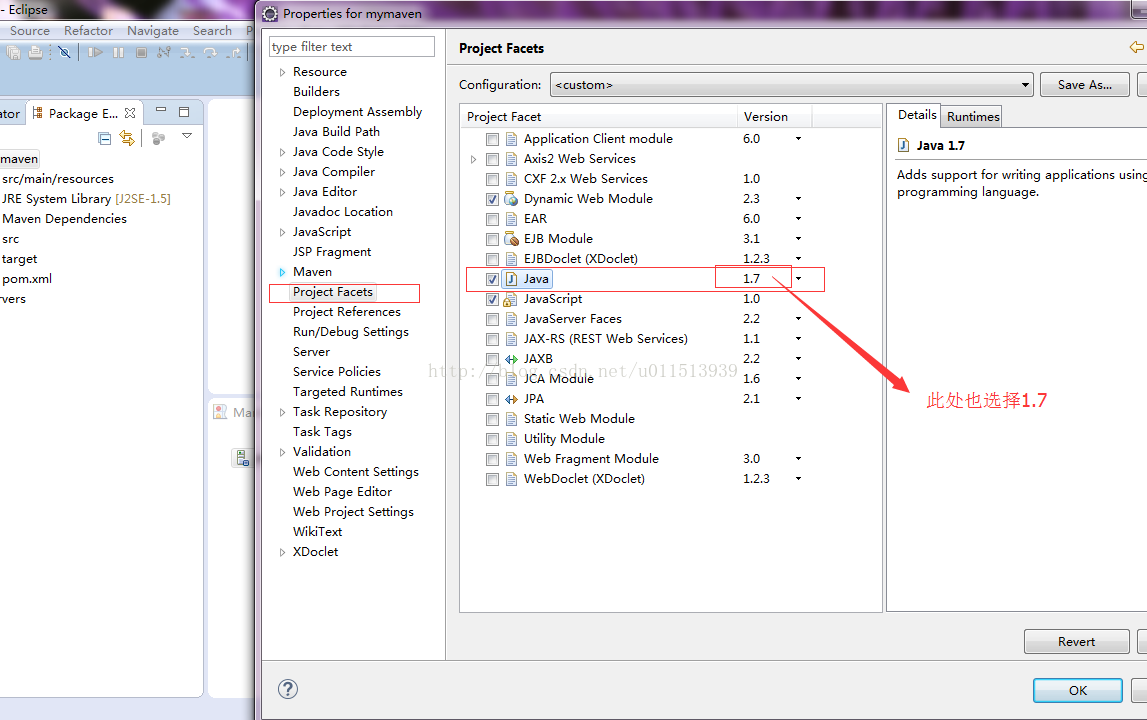The image size is (1147, 720).
Task: Open the EJB Module version dropdown
Action: pyautogui.click(x=799, y=239)
